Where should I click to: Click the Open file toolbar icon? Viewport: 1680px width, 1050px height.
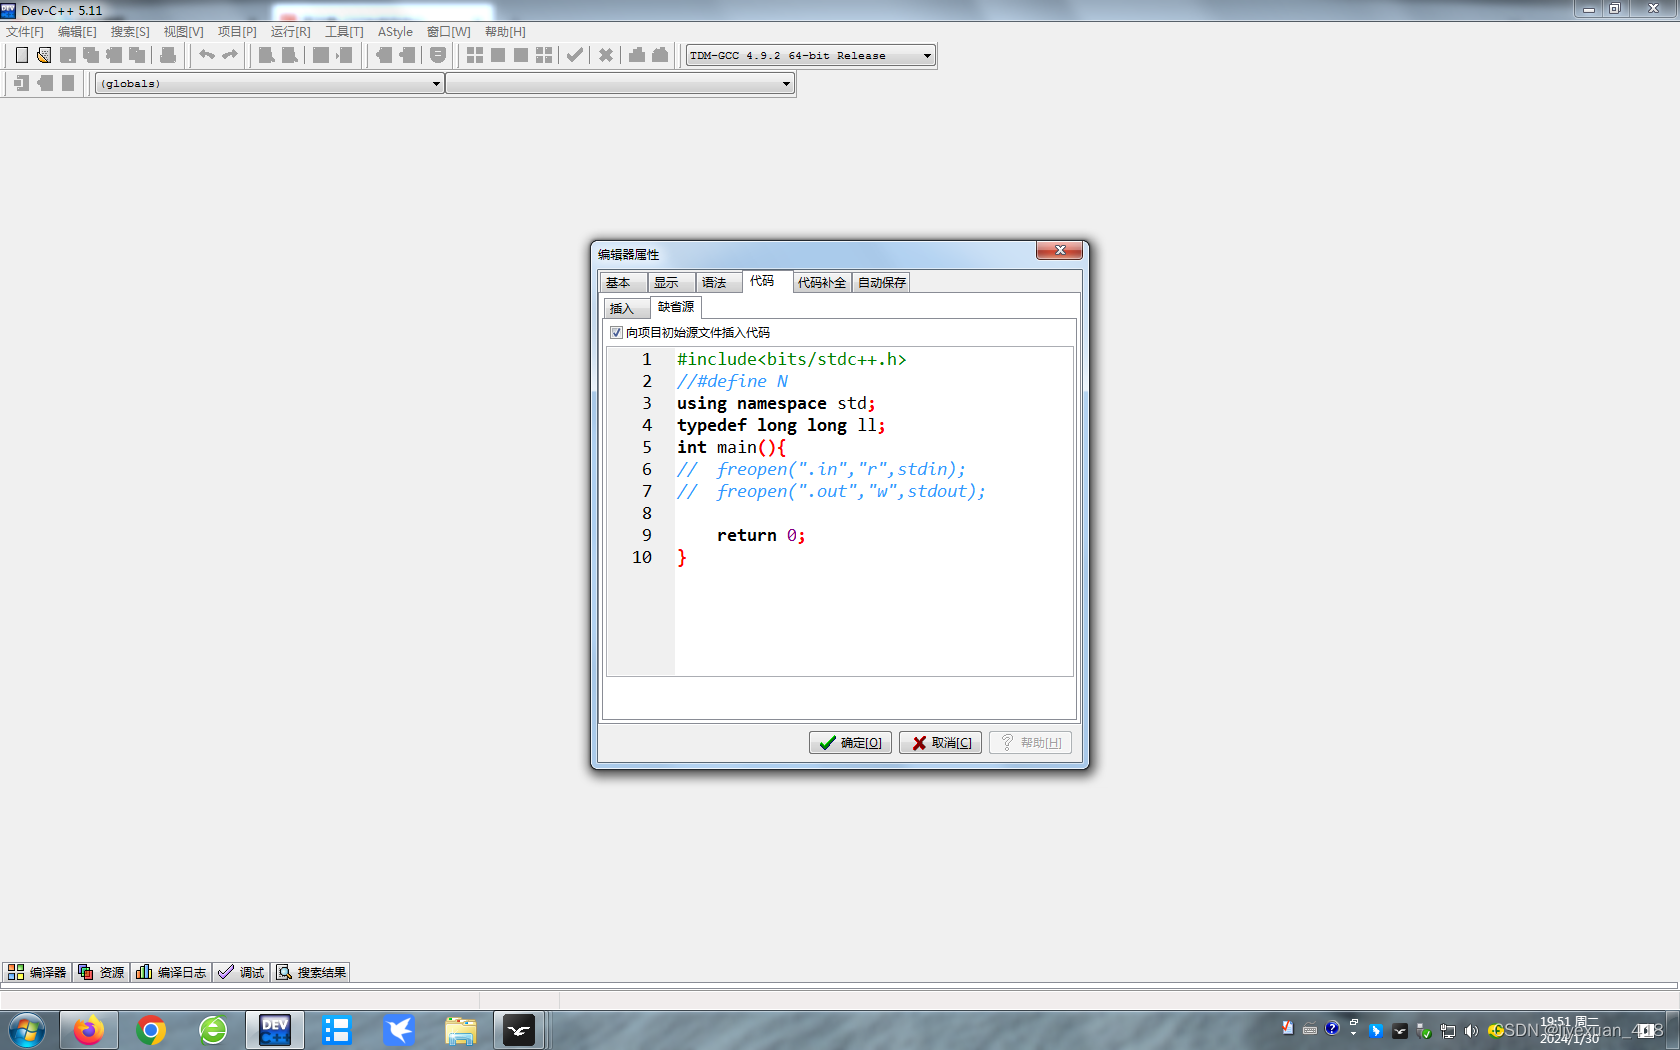(44, 55)
